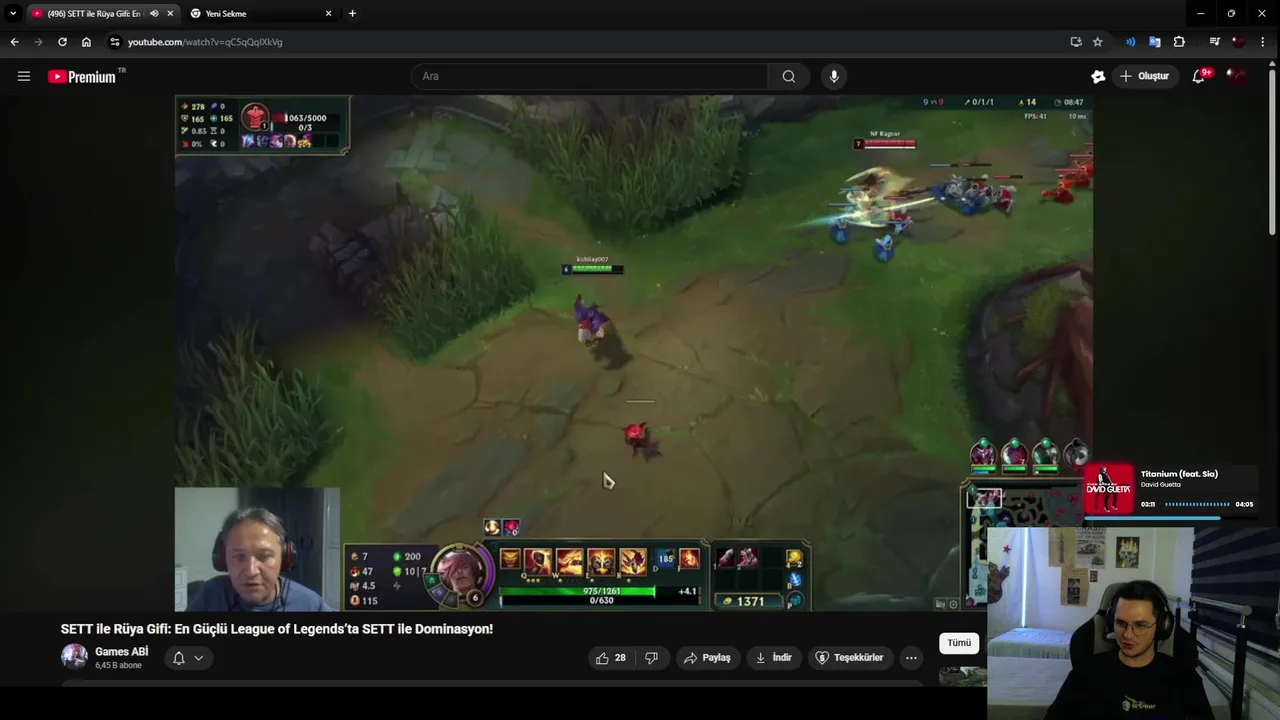This screenshot has width=1280, height=720.
Task: Open the YouTube guide hamburger menu
Action: click(x=24, y=76)
